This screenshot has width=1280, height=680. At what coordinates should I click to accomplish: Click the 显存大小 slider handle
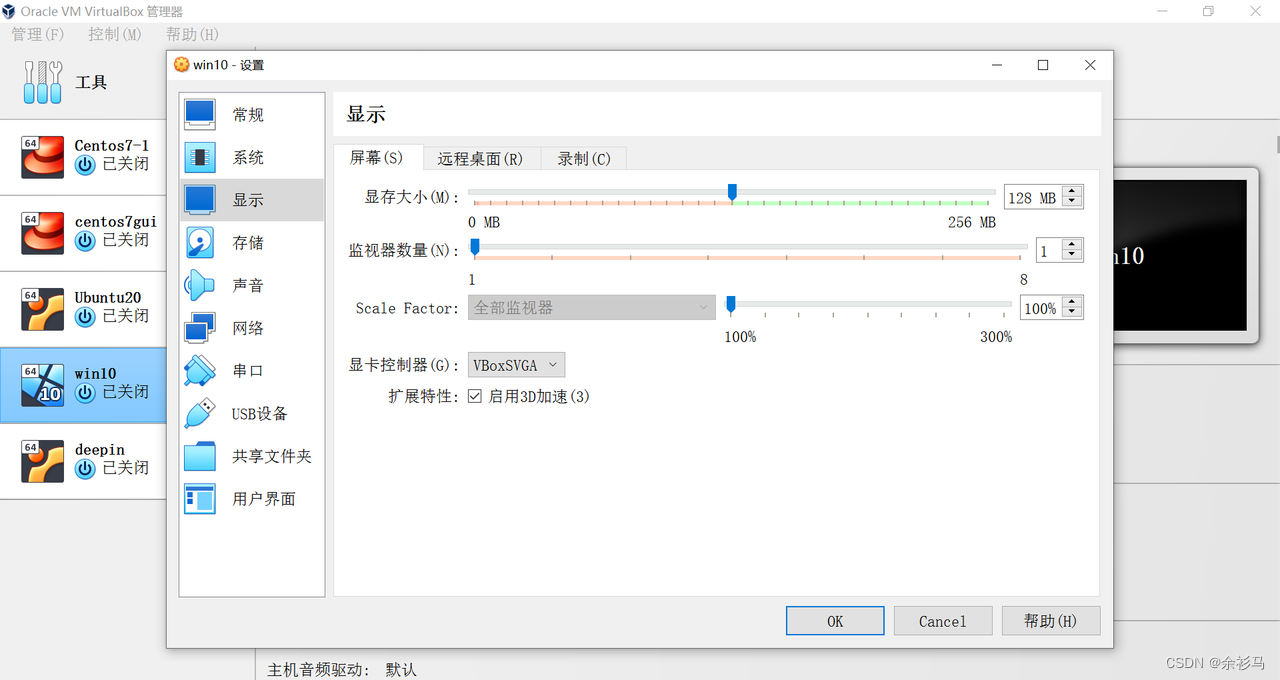coord(732,192)
